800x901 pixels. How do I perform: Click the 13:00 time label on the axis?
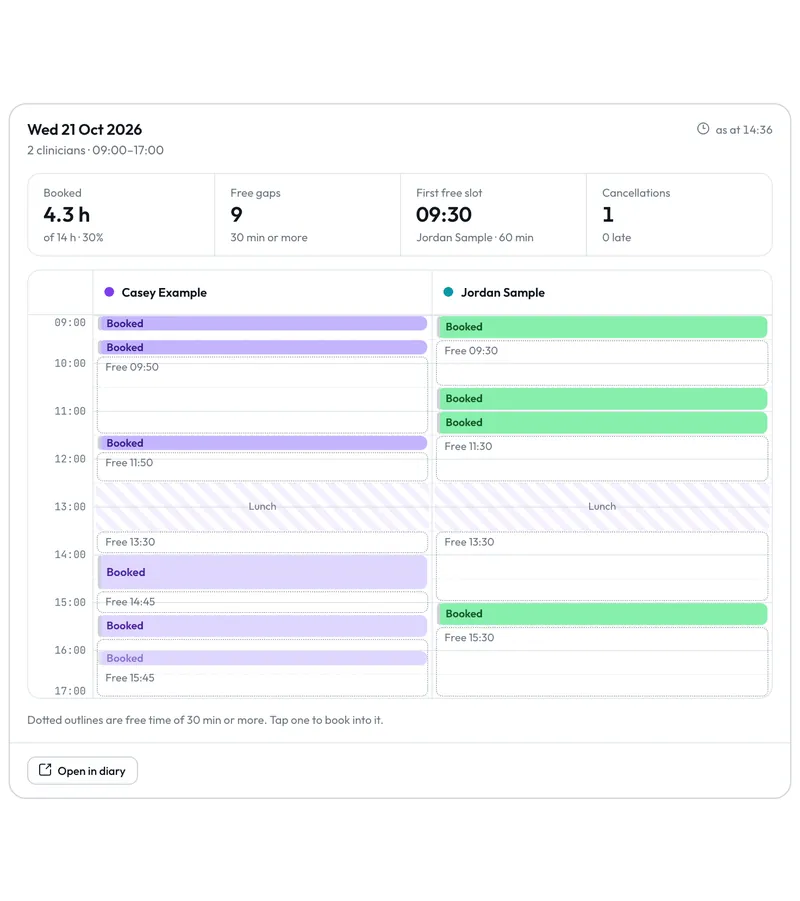point(70,507)
